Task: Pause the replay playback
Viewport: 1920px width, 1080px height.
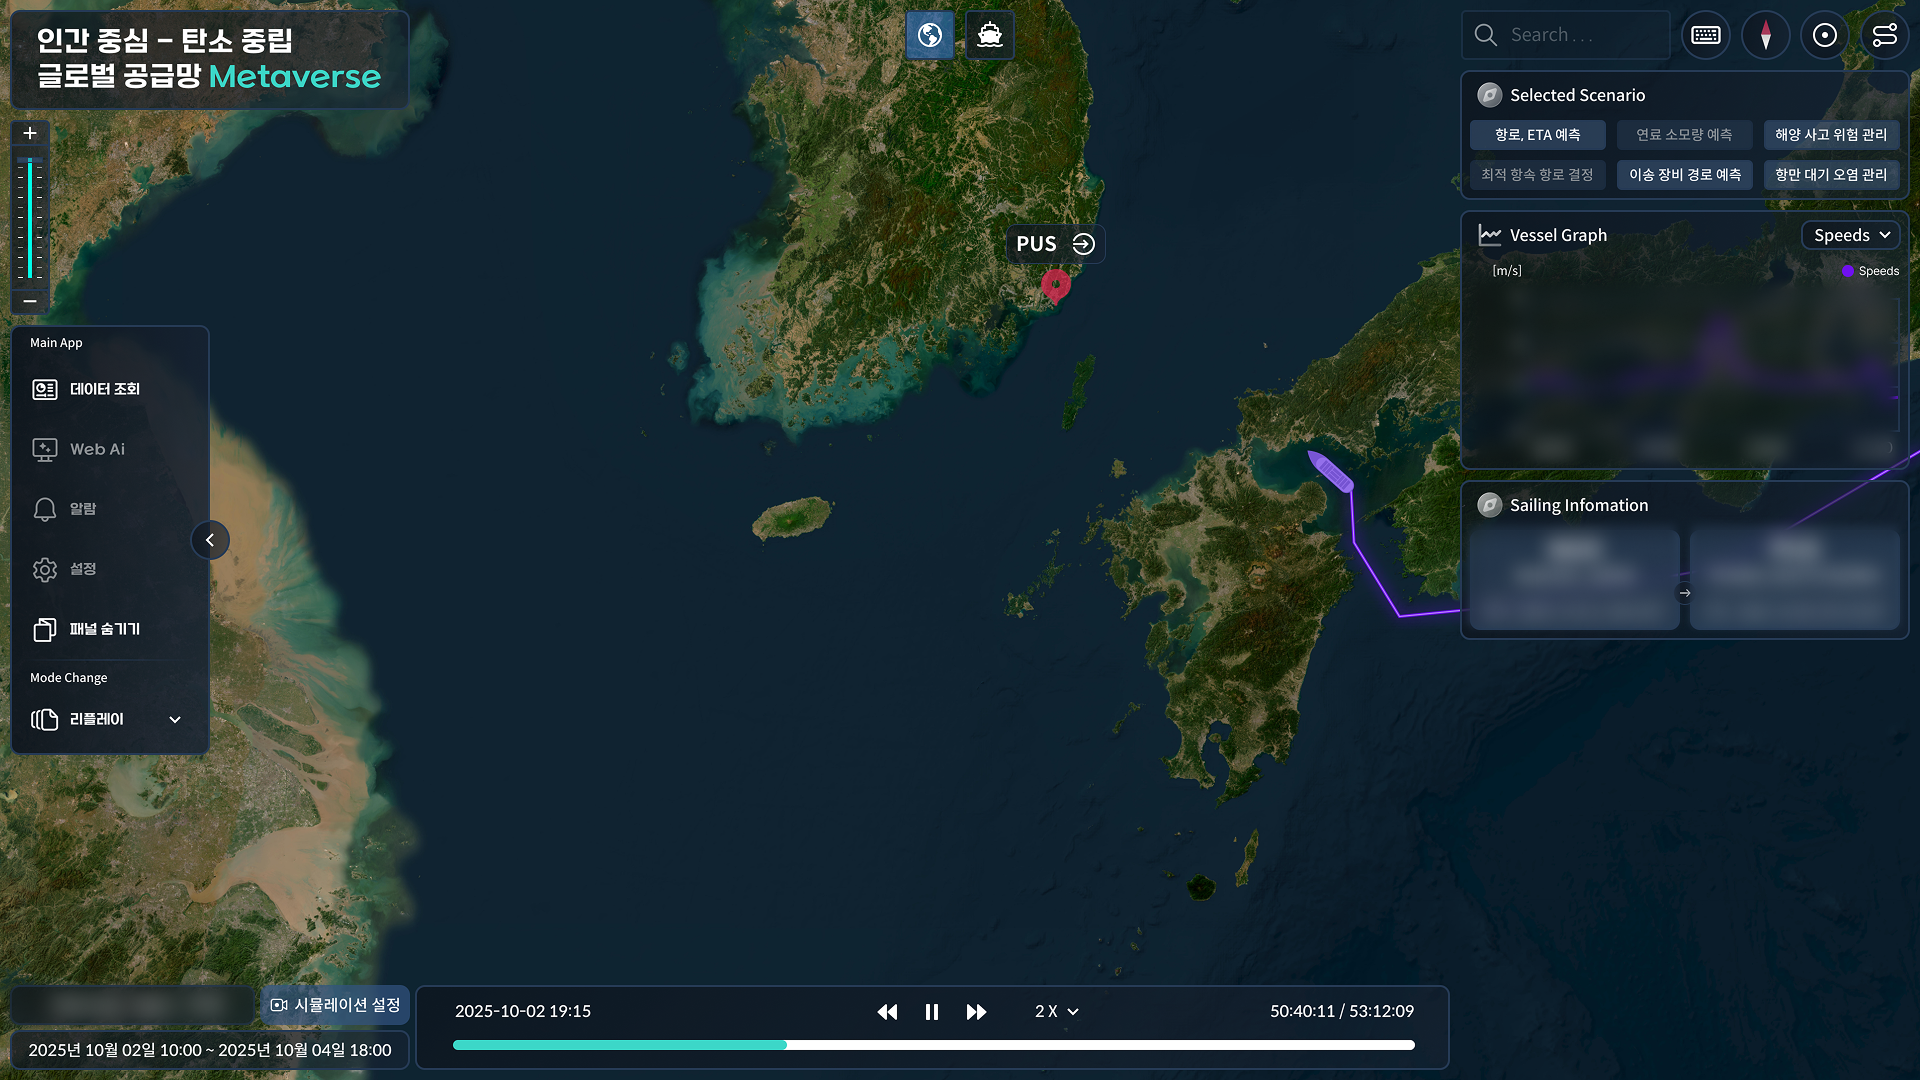Action: click(x=932, y=1012)
